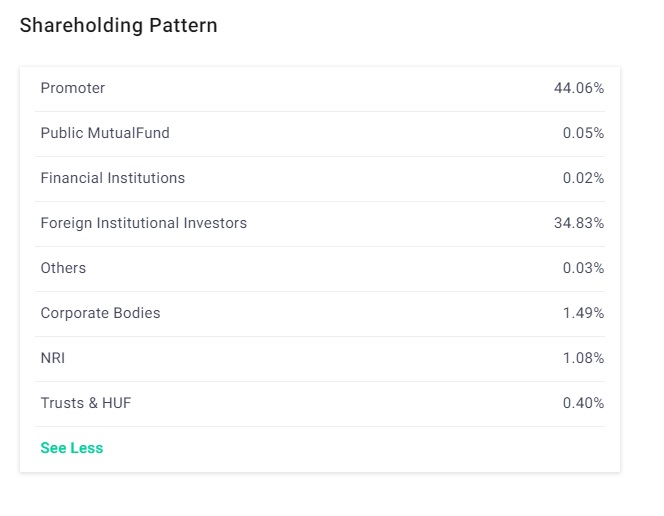Click the Shareholding Pattern heading
The width and height of the screenshot is (664, 516).
pos(118,26)
